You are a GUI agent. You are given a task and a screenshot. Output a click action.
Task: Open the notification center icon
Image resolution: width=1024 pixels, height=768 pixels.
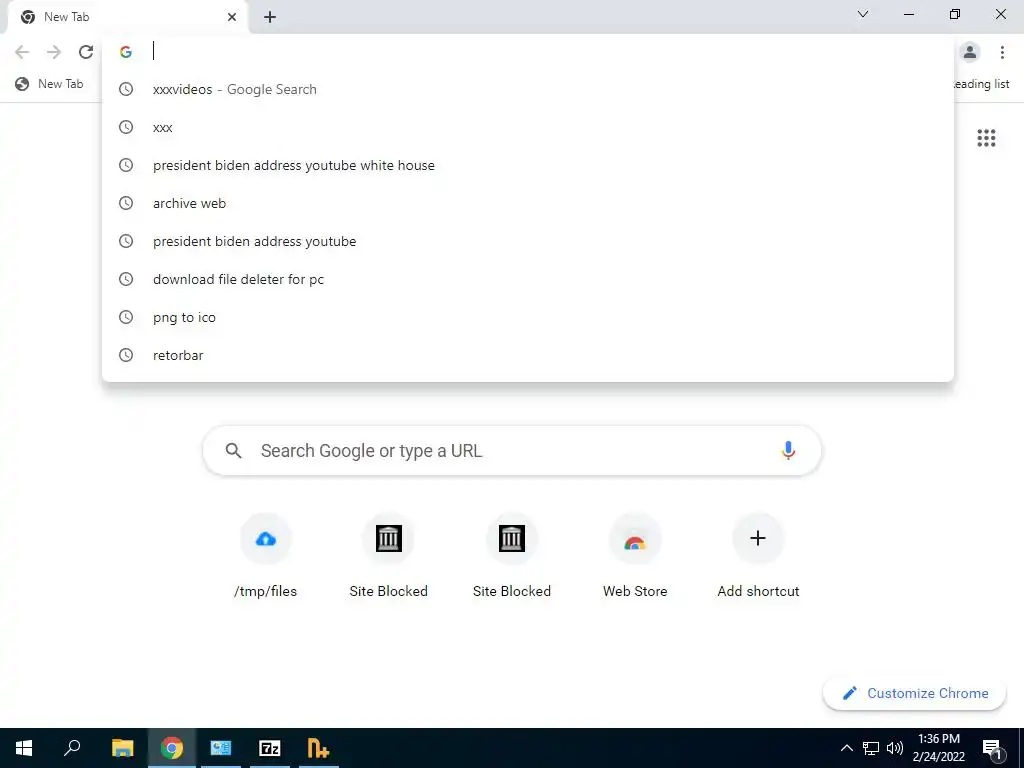993,748
